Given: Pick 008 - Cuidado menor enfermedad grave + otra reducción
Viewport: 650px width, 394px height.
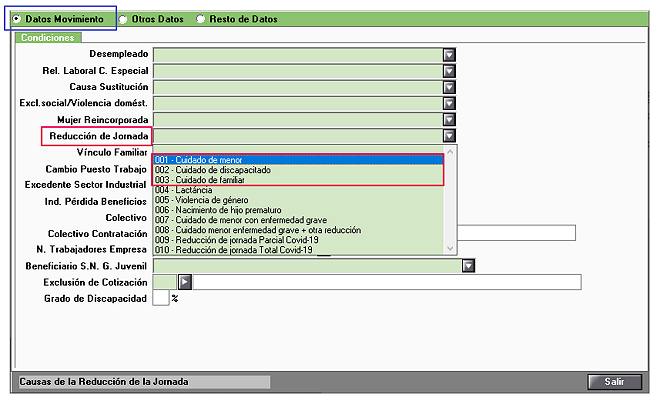Looking at the screenshot, I should [298, 230].
